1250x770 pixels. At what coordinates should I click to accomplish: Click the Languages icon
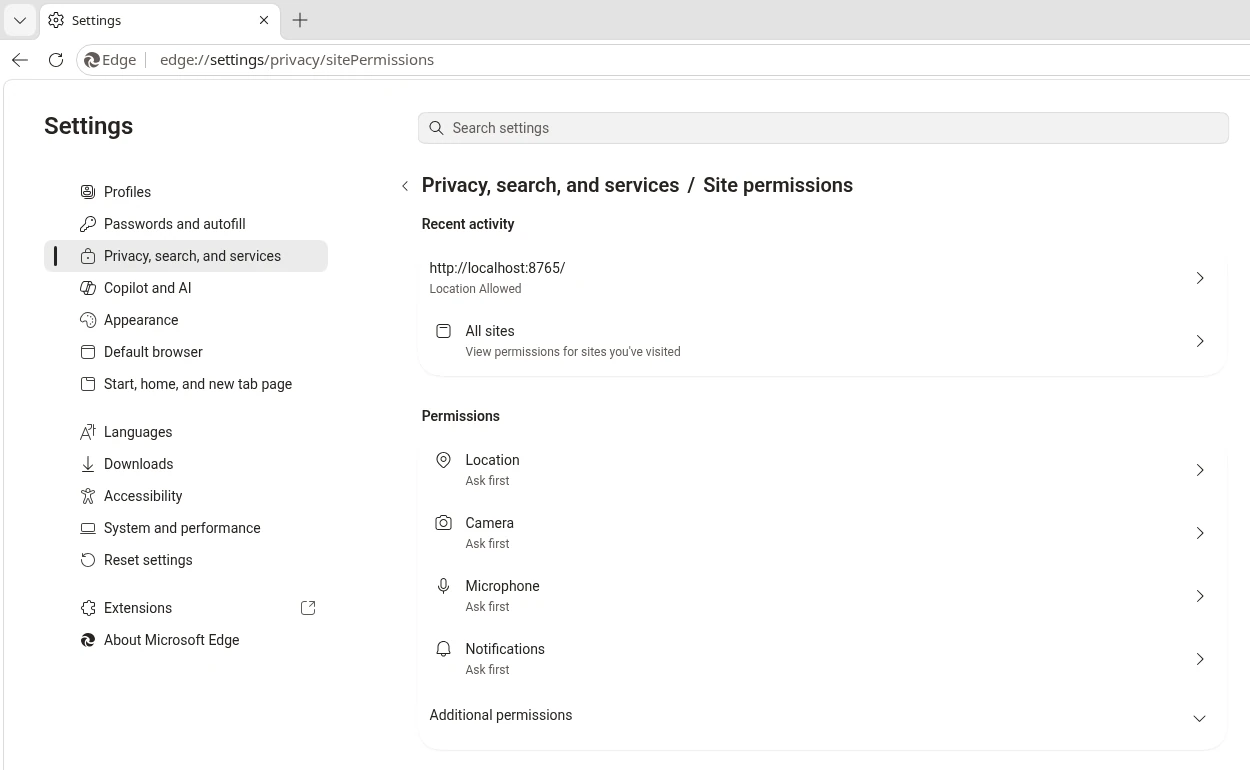[x=88, y=432]
